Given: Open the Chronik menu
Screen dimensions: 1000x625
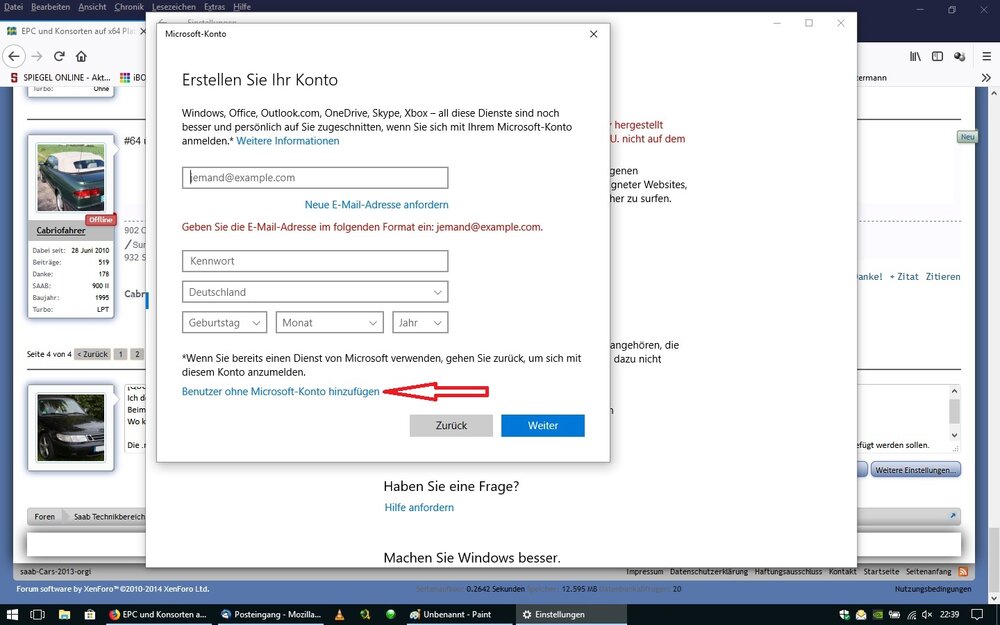Looking at the screenshot, I should tap(129, 6).
